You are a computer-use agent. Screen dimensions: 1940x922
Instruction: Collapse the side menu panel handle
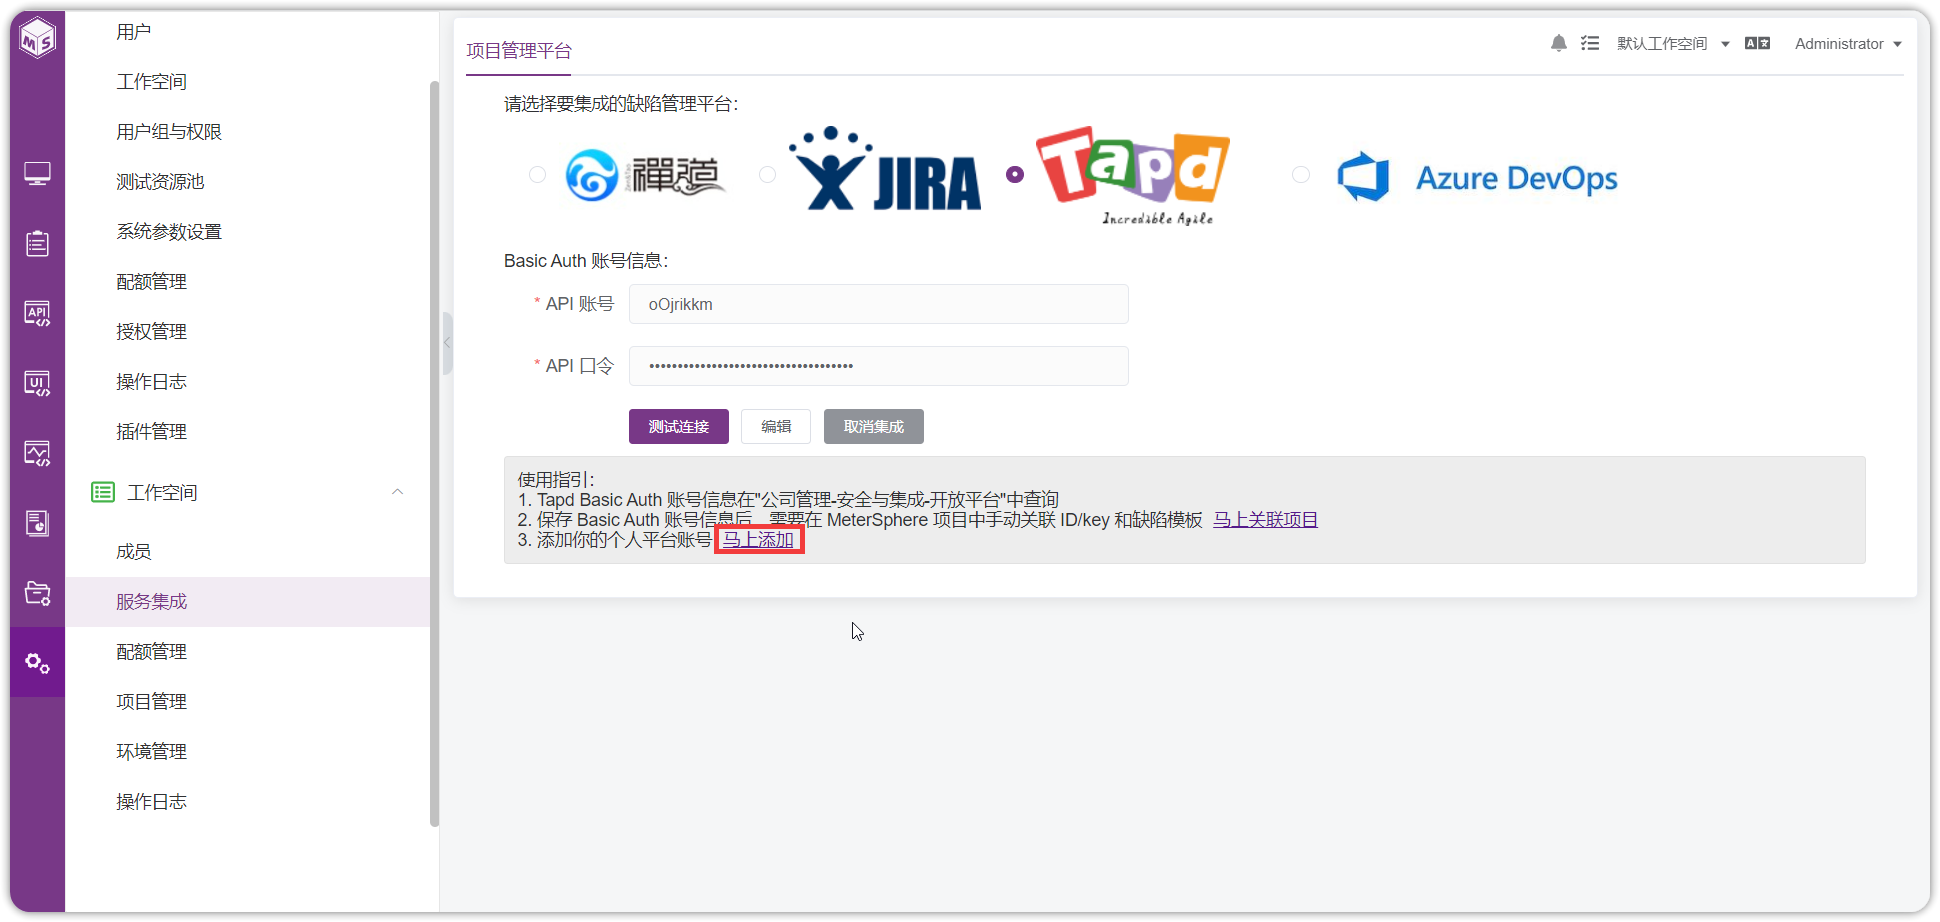click(447, 342)
